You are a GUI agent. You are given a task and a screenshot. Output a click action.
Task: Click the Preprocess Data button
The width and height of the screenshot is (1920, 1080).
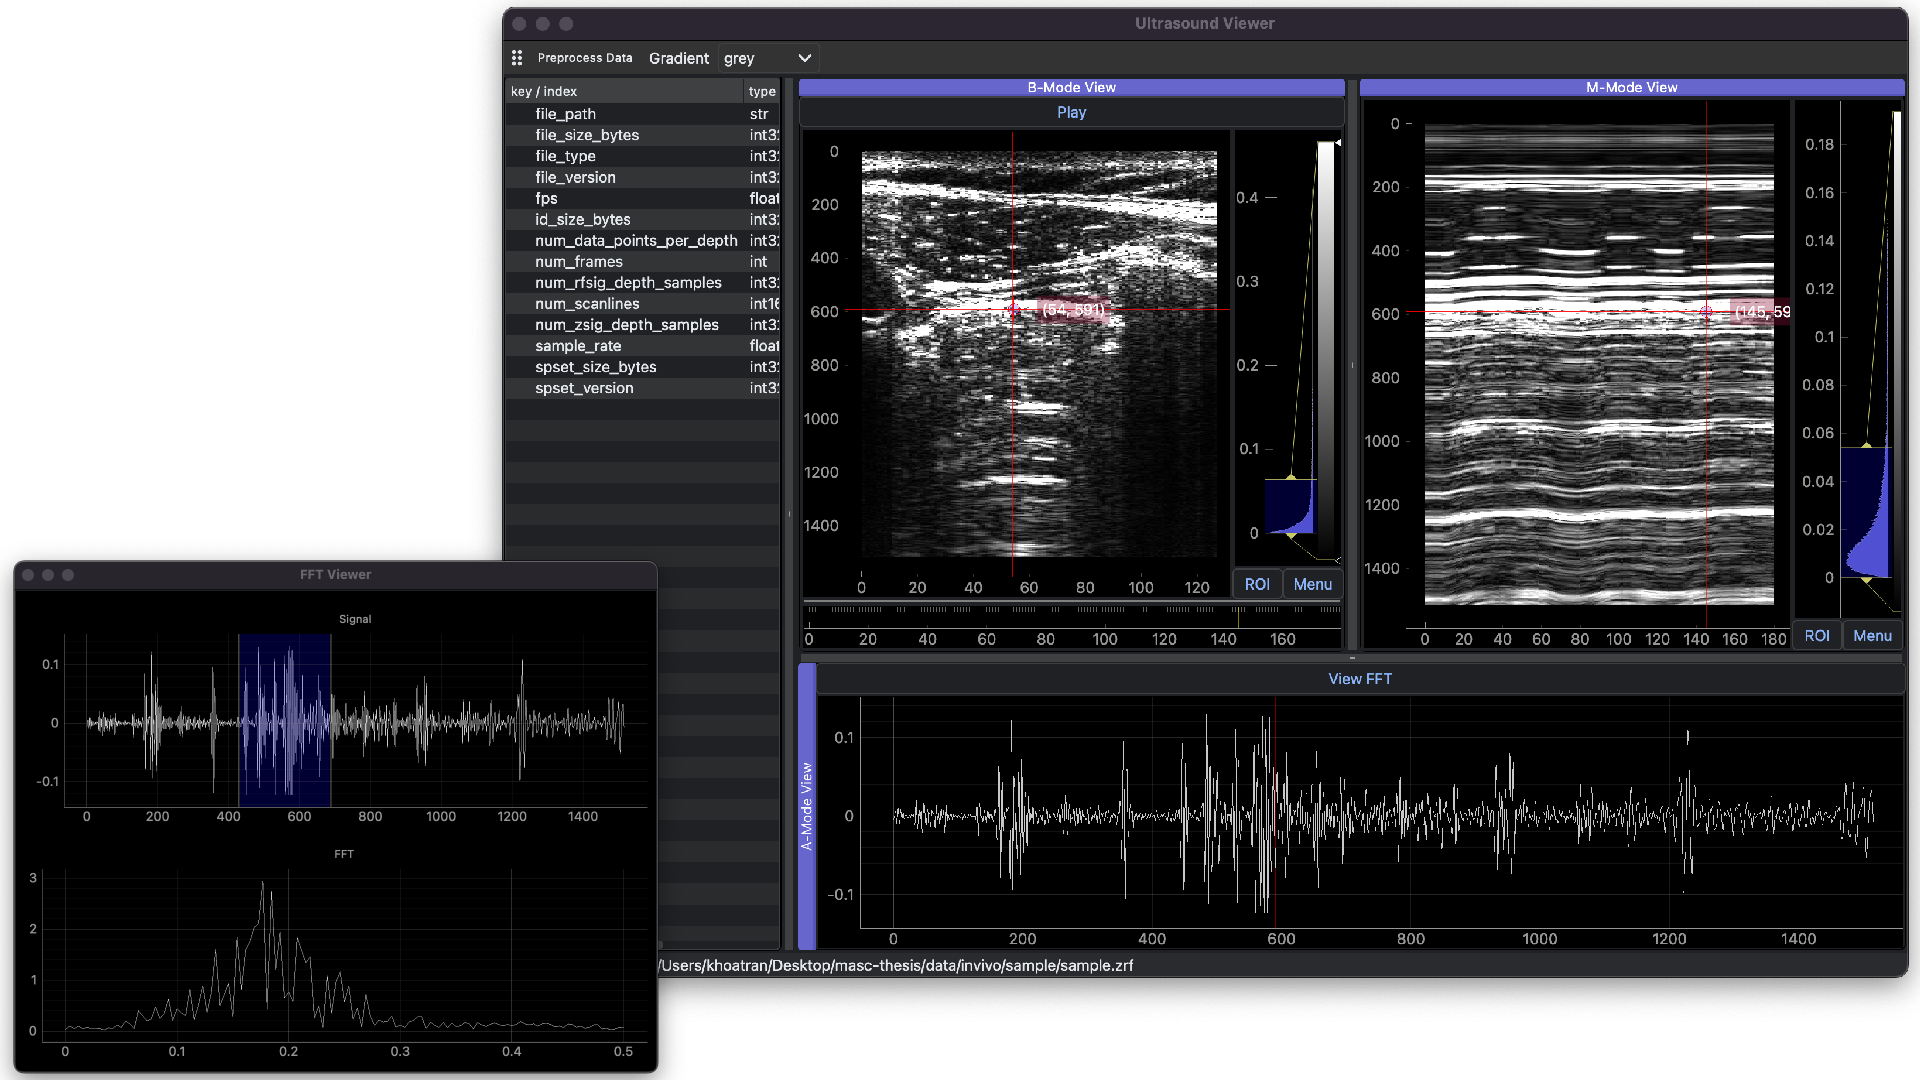(585, 57)
